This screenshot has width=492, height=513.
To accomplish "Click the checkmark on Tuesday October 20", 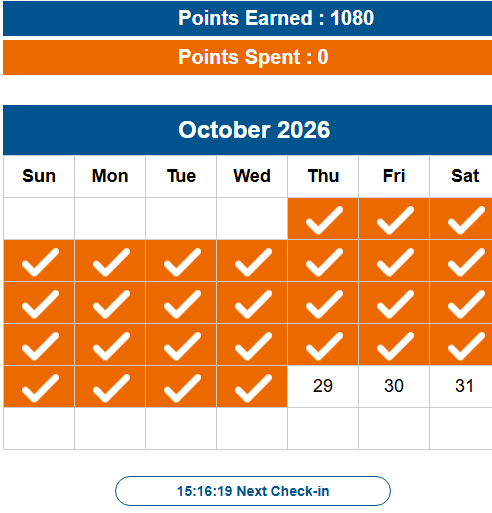I will [x=182, y=346].
